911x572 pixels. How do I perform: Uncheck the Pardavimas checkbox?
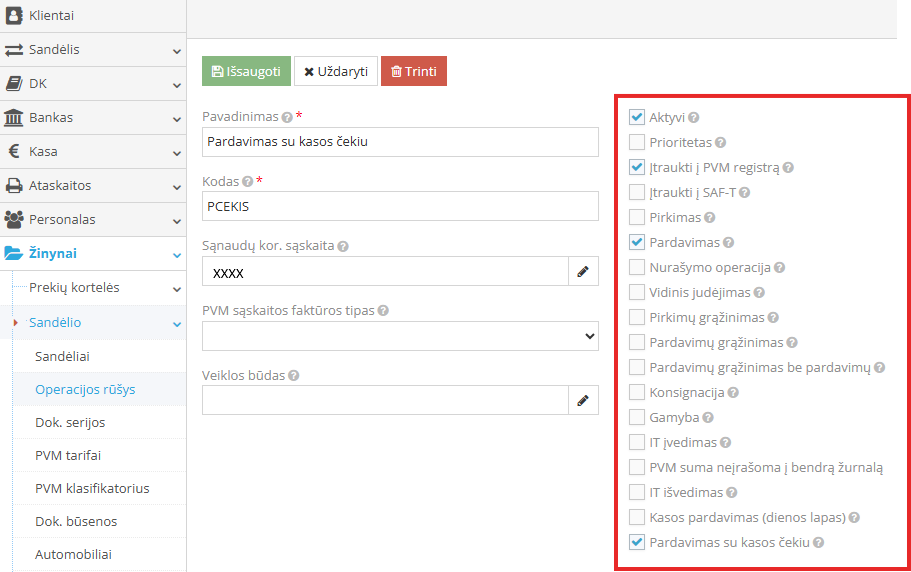[x=637, y=242]
